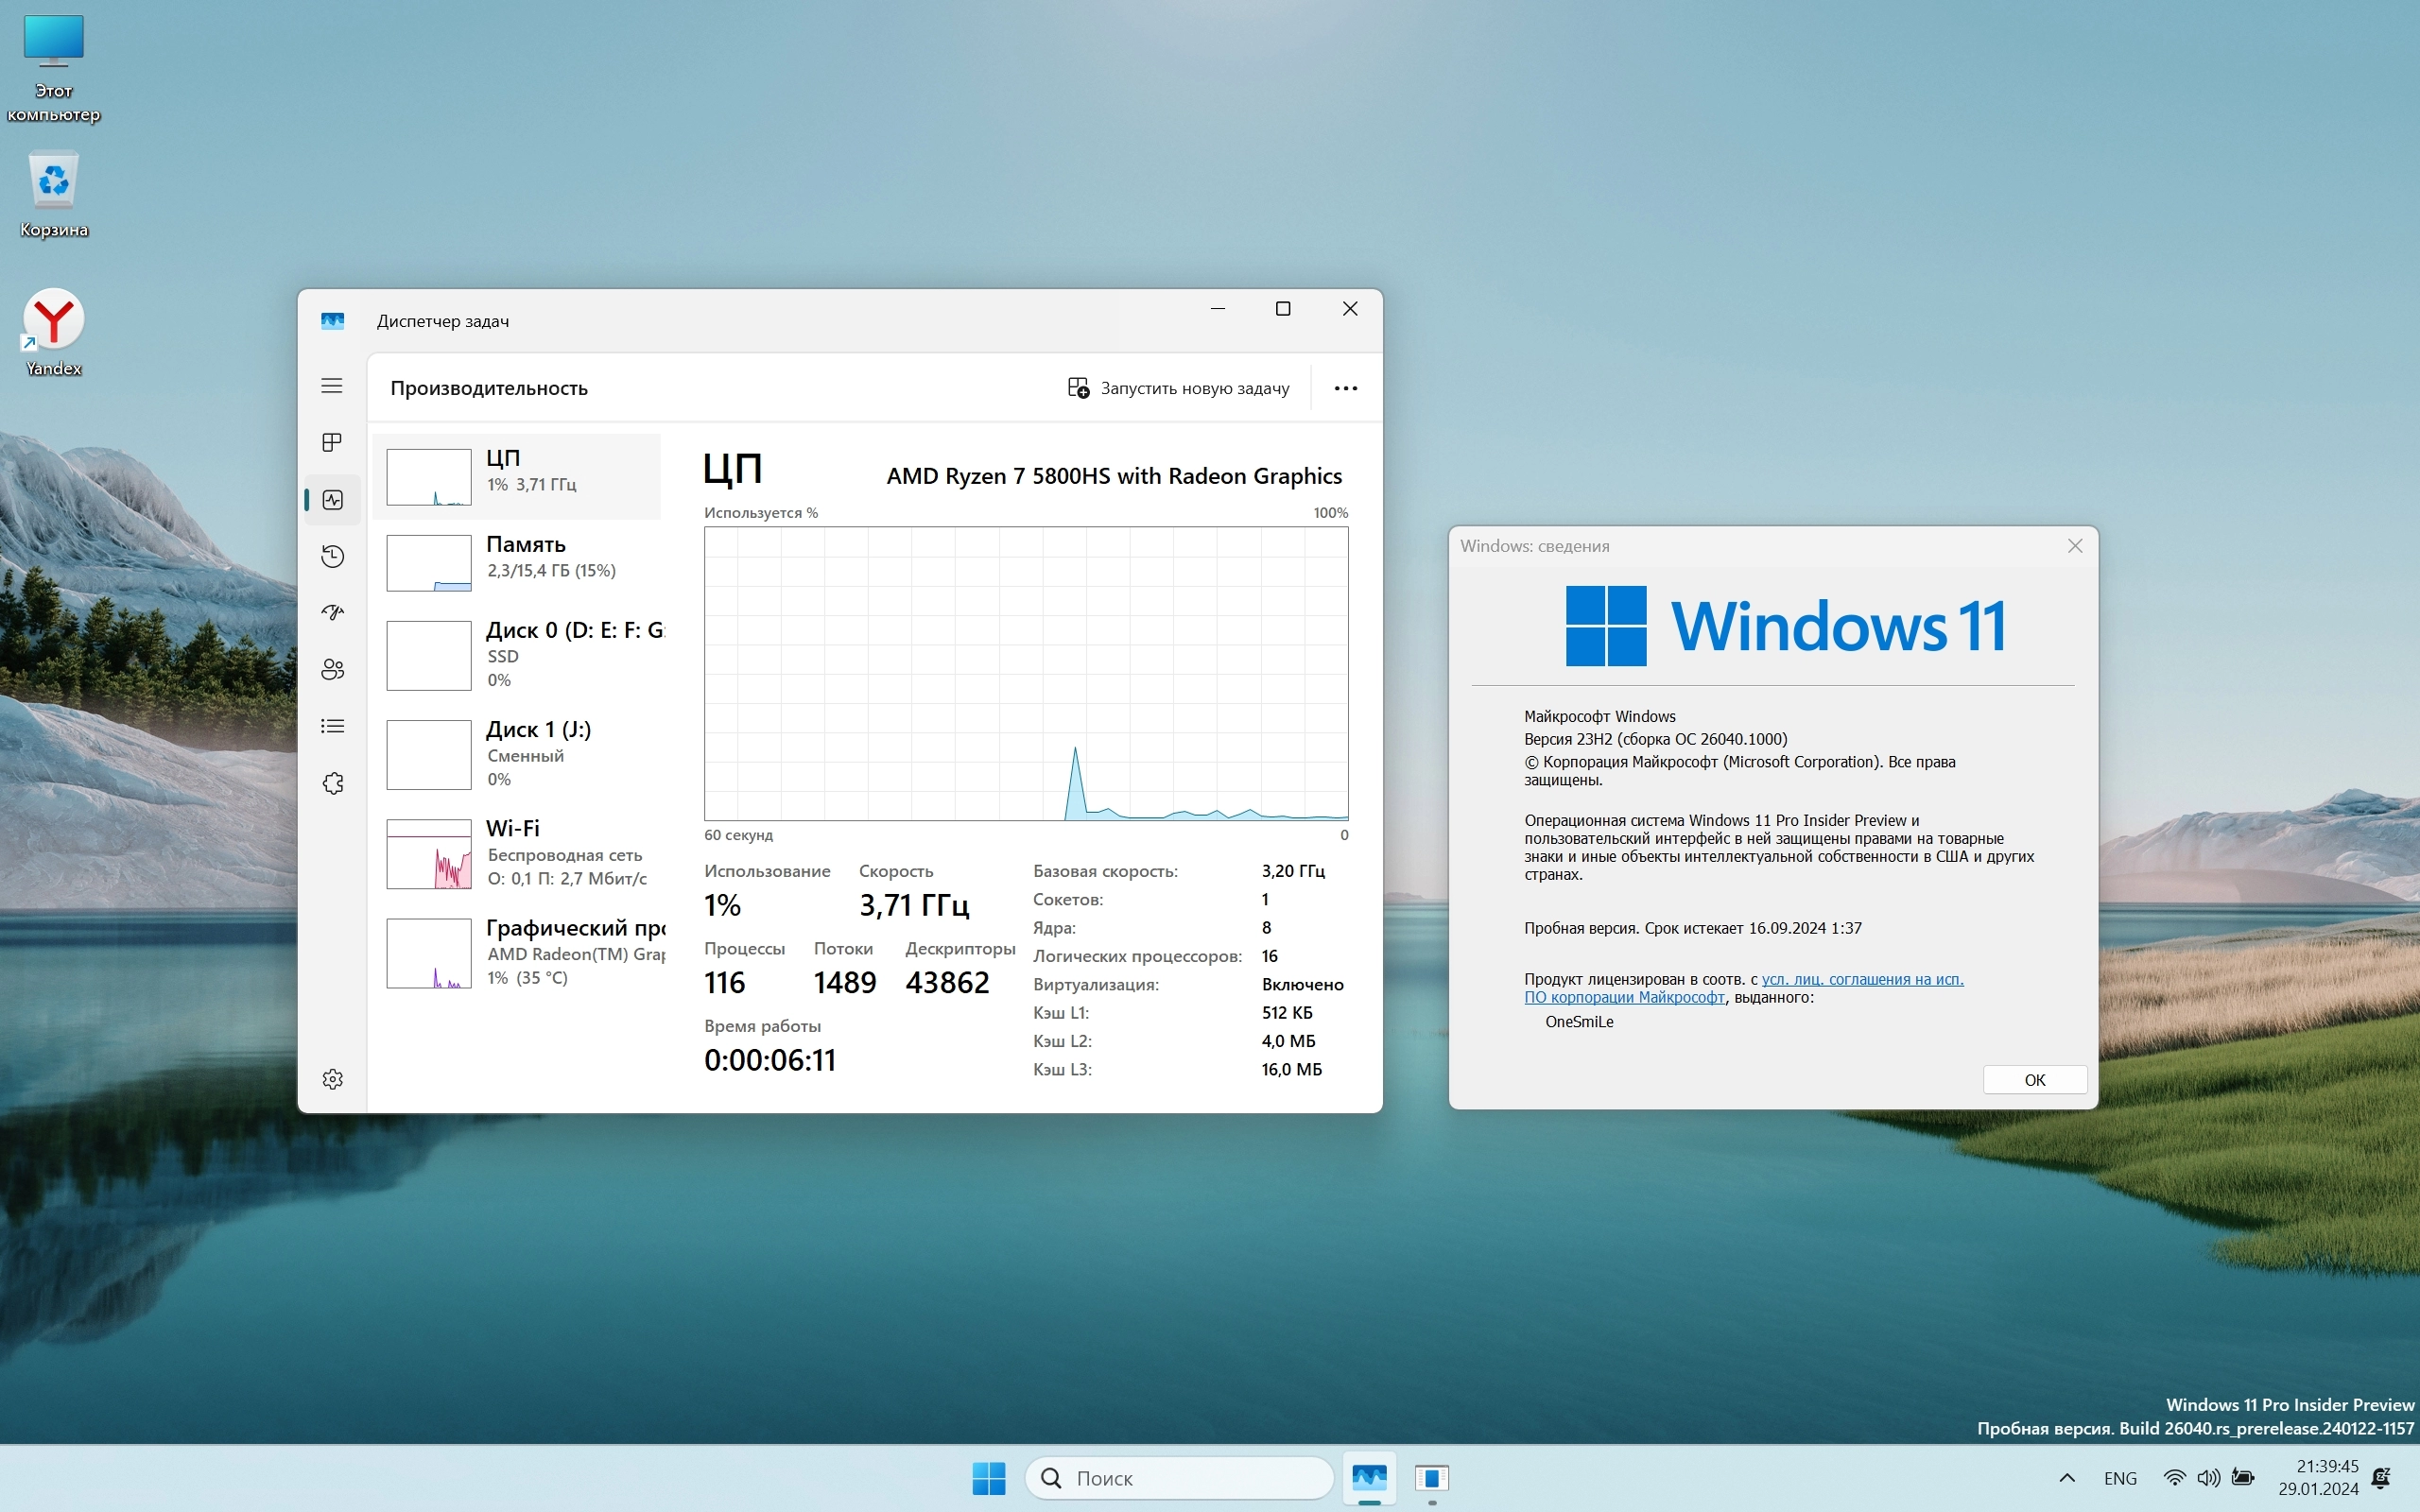Select the Диск 1 (J:) performance thumbnail

coord(429,755)
